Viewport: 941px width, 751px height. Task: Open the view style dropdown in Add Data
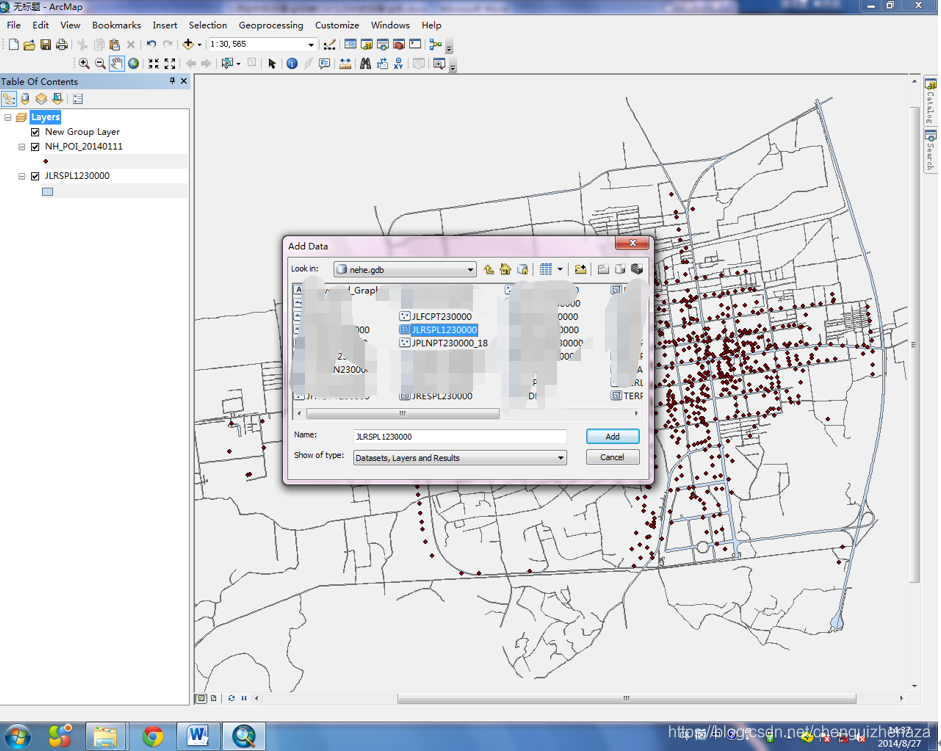[x=560, y=270]
